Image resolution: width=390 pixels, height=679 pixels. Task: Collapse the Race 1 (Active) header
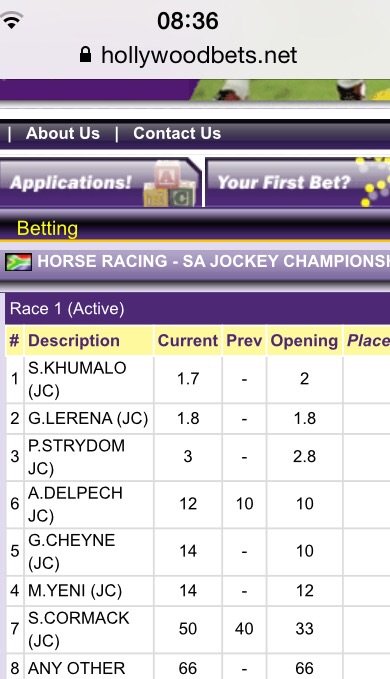[198, 309]
